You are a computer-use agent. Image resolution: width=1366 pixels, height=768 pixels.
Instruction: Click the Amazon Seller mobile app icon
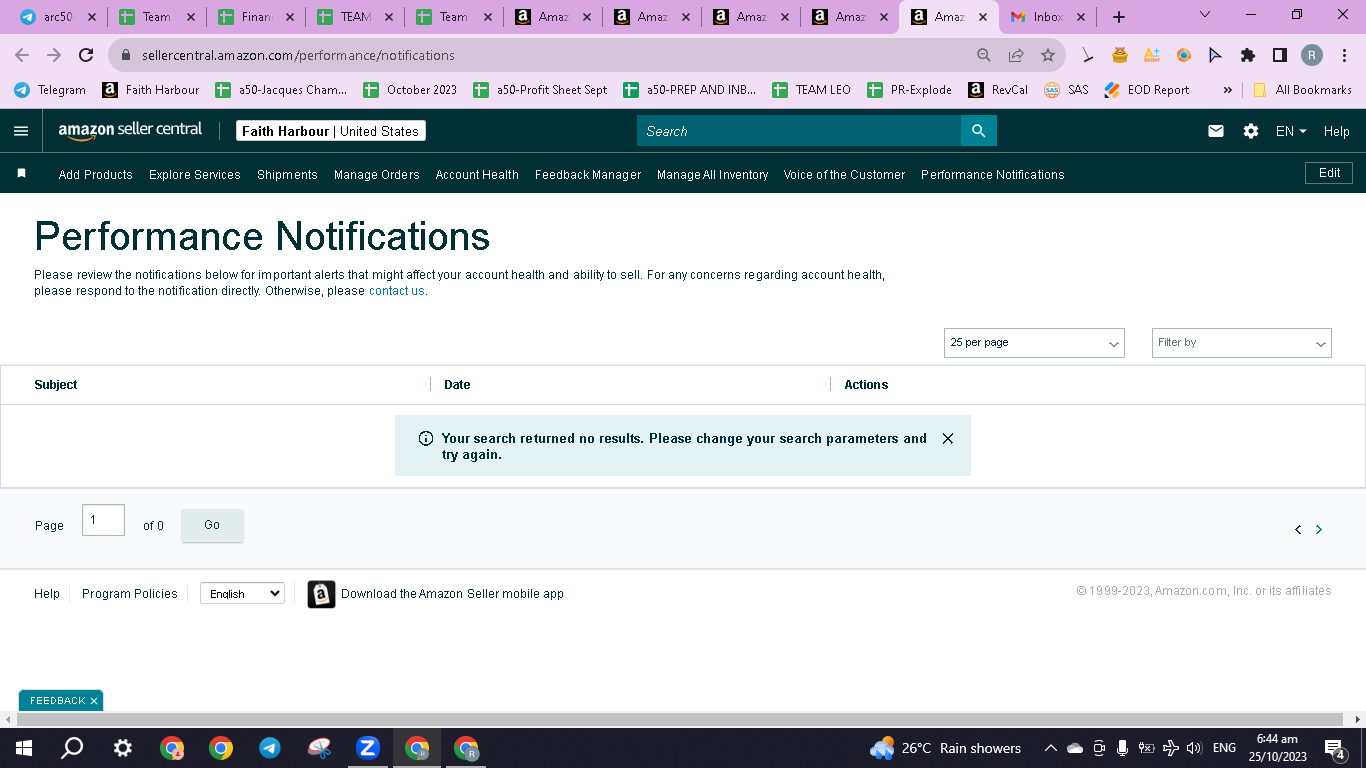[x=321, y=594]
